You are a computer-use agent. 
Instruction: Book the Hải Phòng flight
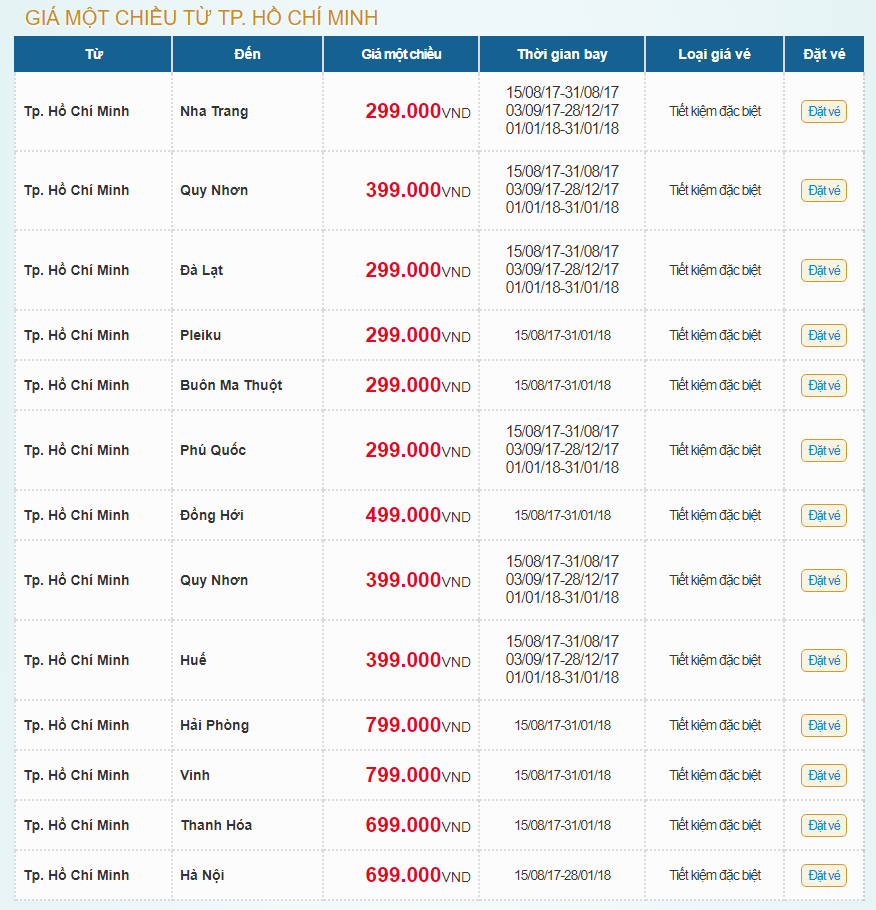[x=823, y=725]
